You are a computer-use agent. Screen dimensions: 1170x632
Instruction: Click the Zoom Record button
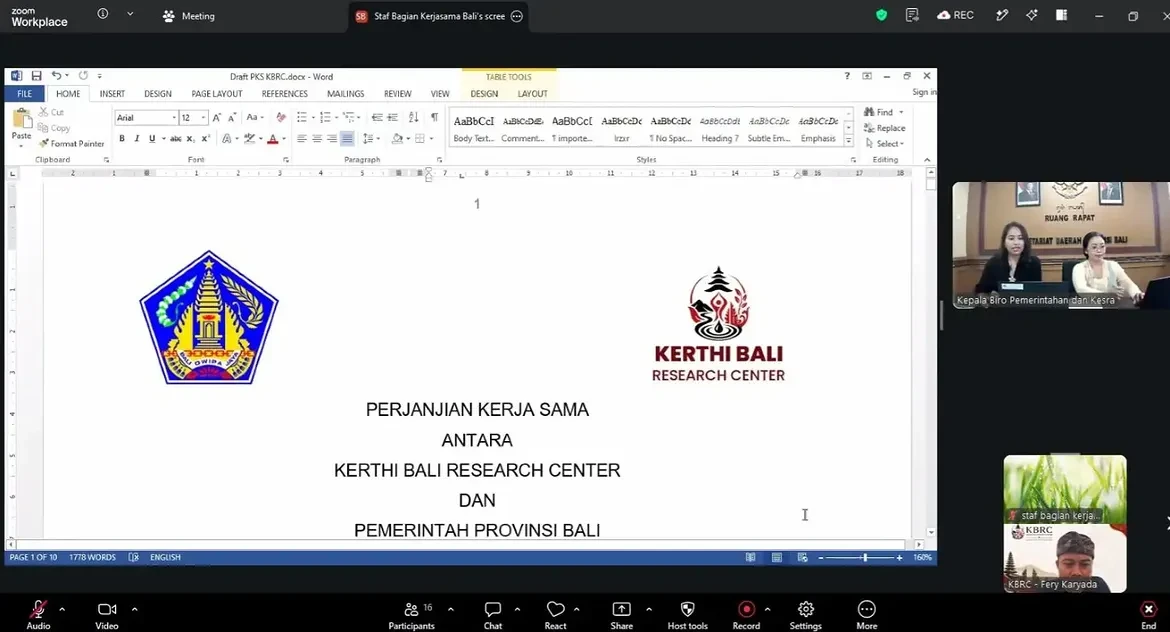(x=746, y=616)
